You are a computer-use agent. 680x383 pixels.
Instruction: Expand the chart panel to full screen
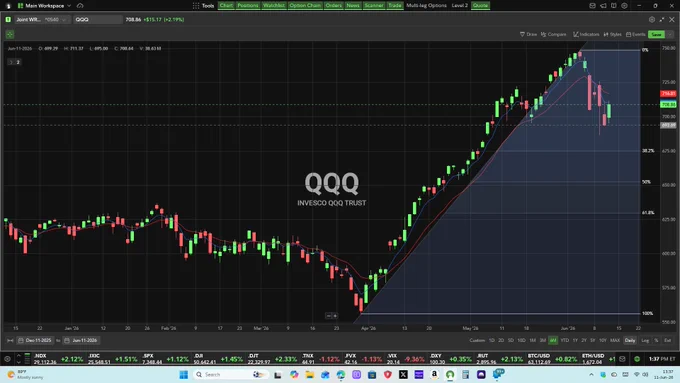pos(662,20)
